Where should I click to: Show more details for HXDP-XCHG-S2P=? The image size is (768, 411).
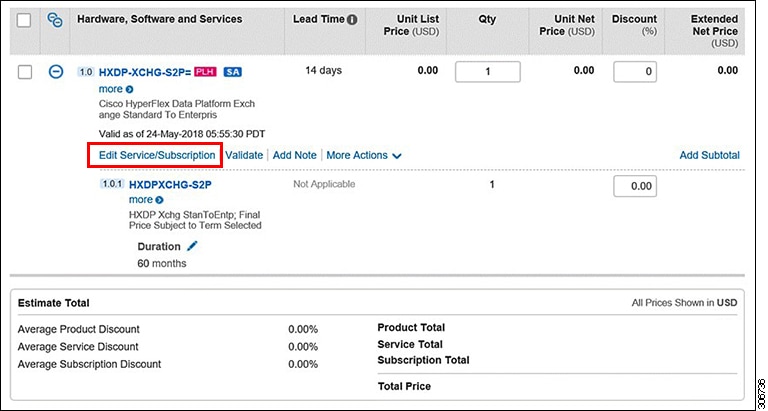coord(116,89)
